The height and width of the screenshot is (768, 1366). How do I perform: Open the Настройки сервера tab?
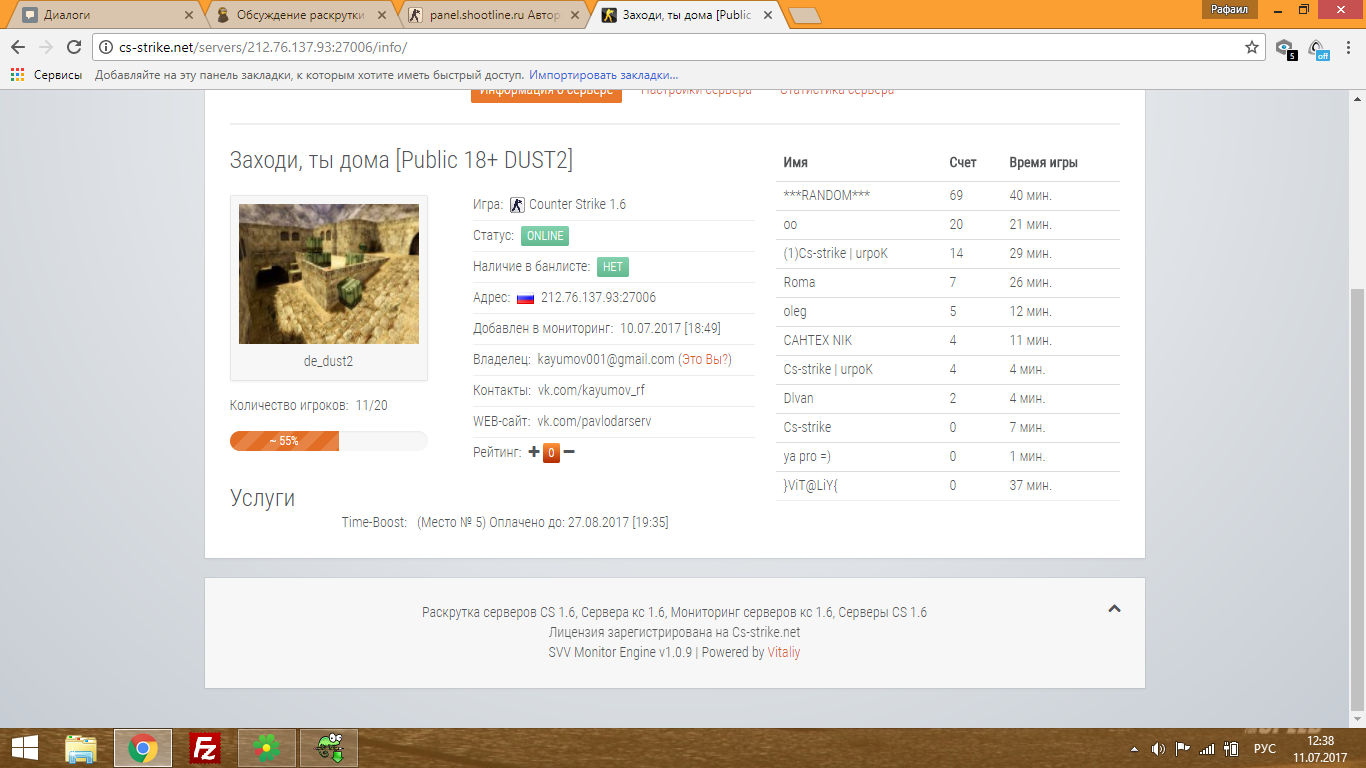click(696, 90)
